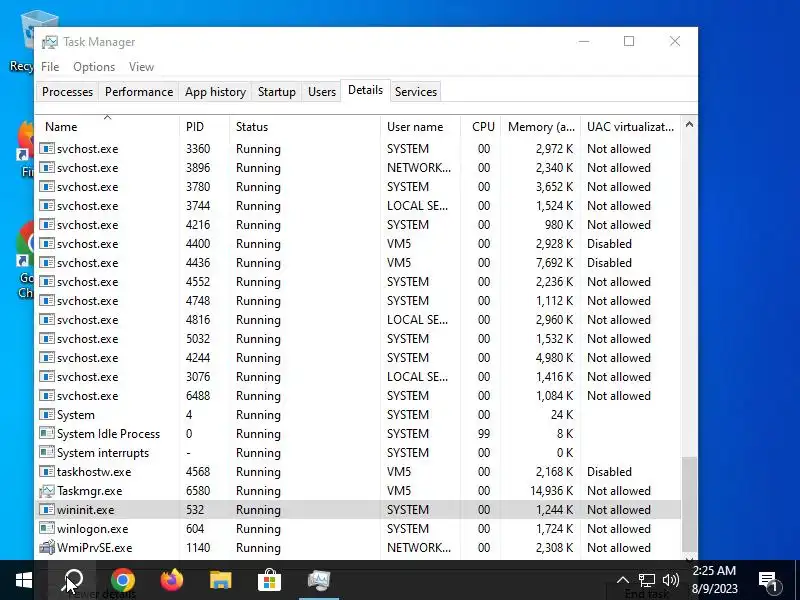Switch to the Startup tab
Image resolution: width=800 pixels, height=600 pixels.
point(277,92)
